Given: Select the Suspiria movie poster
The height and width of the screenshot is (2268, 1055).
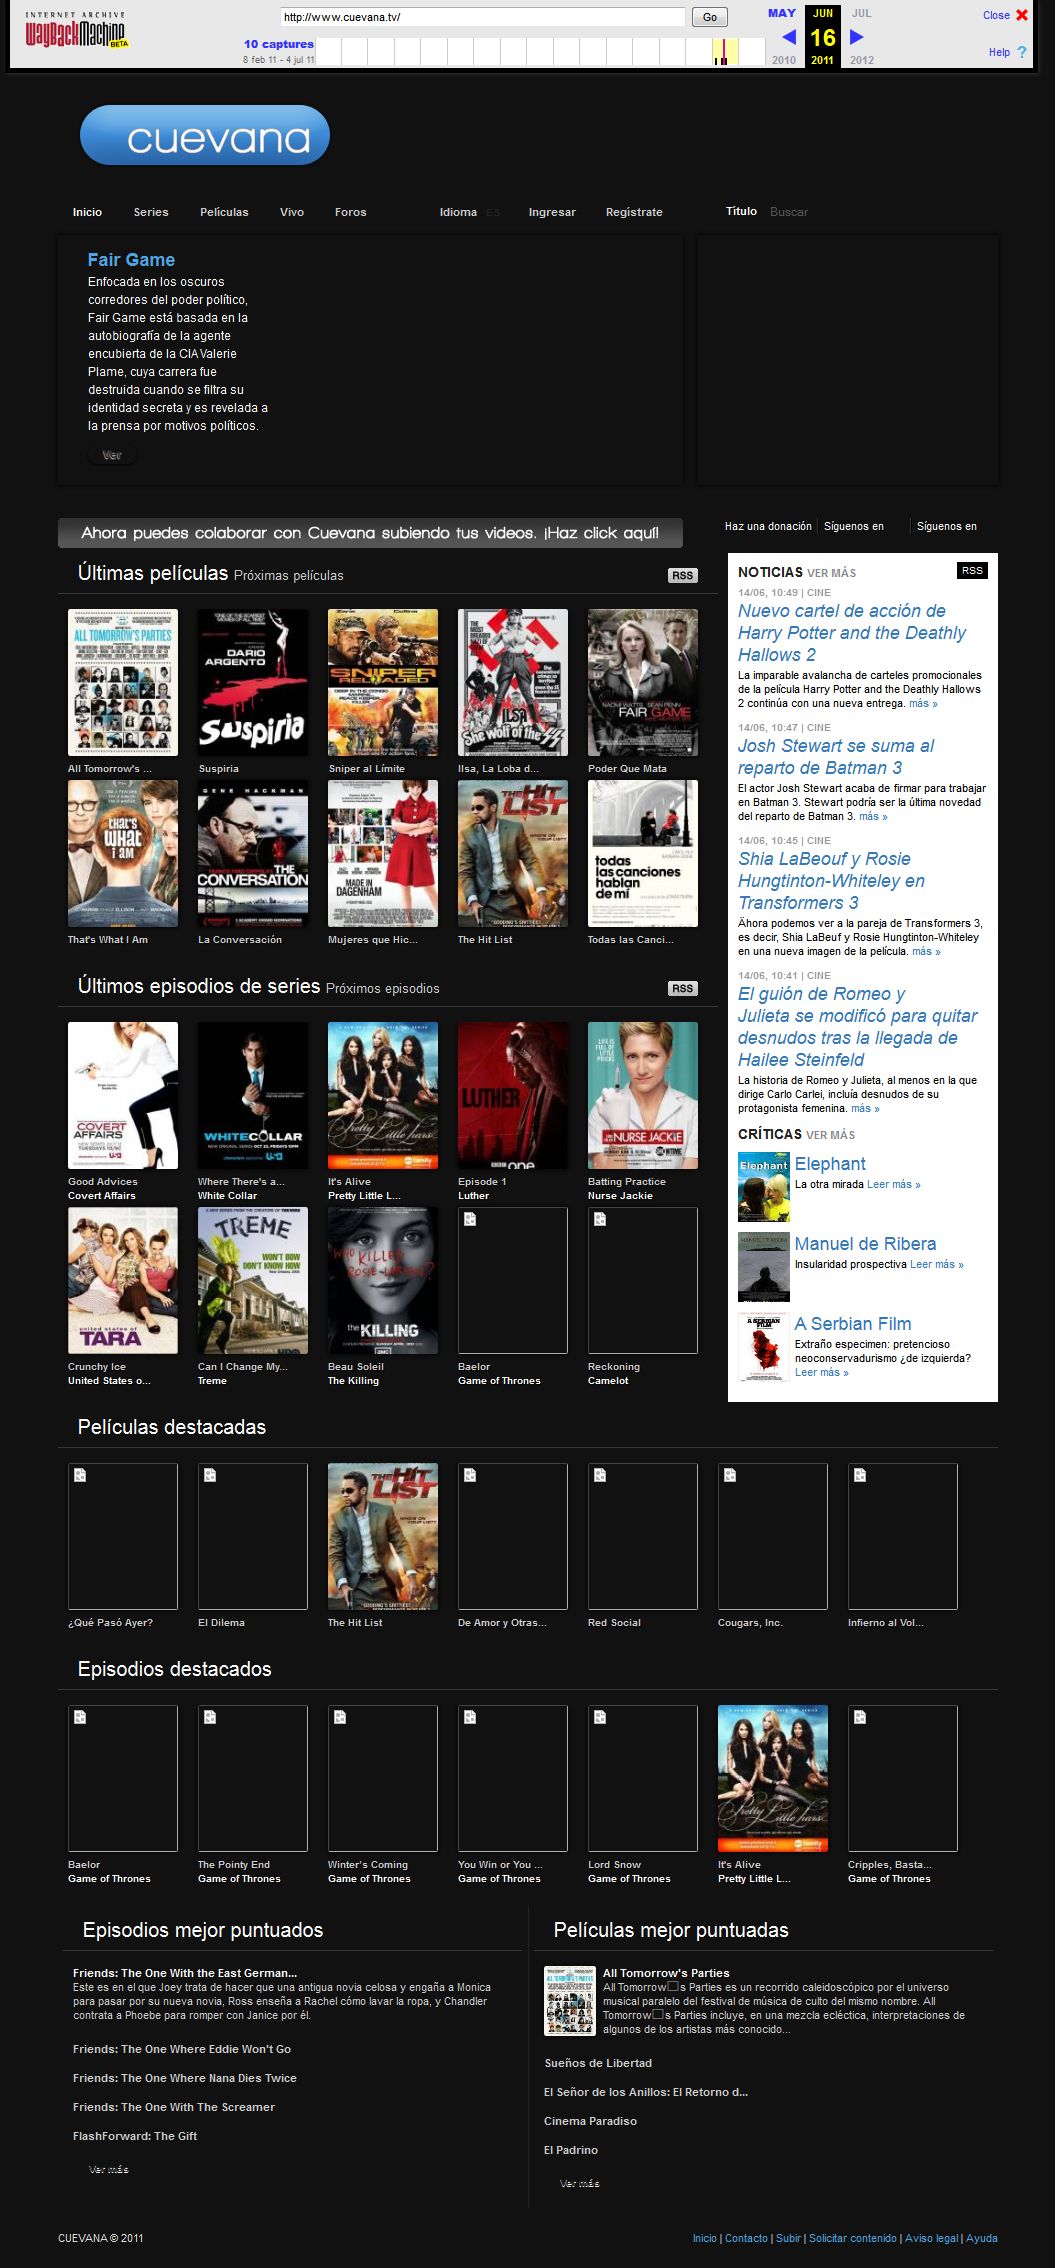Looking at the screenshot, I should (253, 682).
